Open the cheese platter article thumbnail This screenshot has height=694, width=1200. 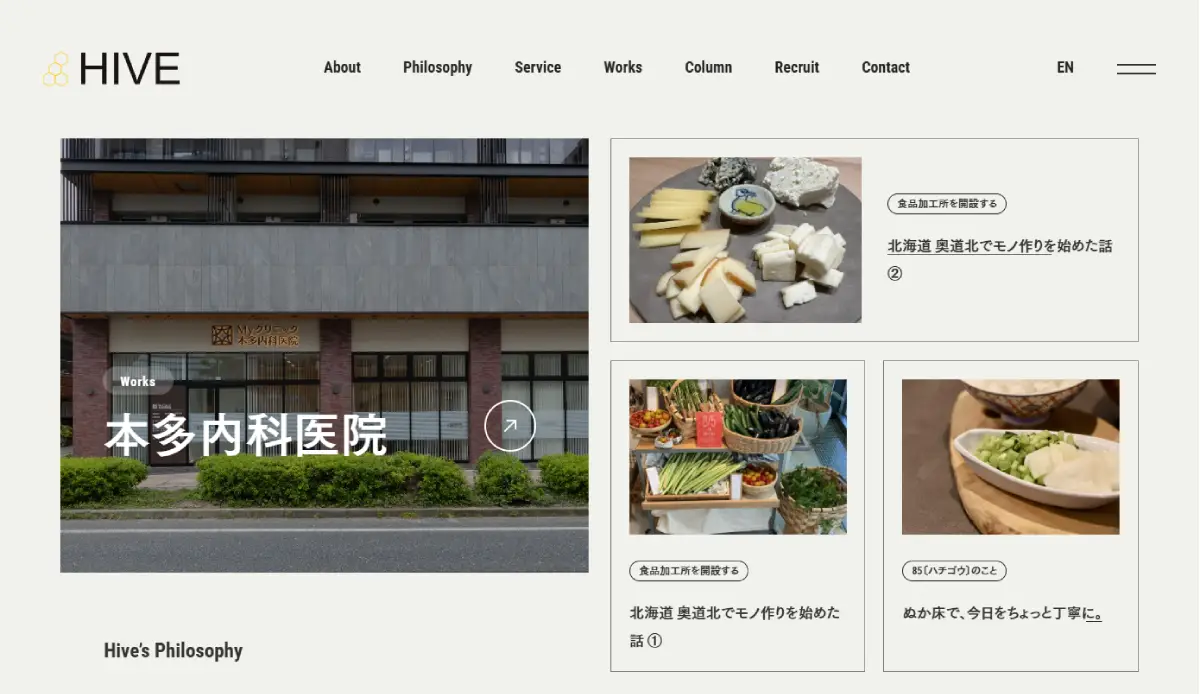pyautogui.click(x=745, y=240)
